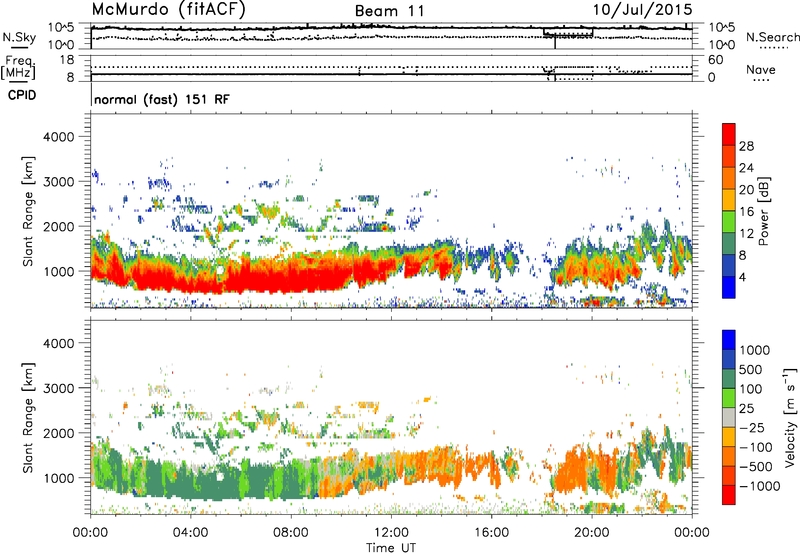Viewport: 800px width, 554px height.
Task: Click the 'Time UT' axis label
Action: click(391, 547)
